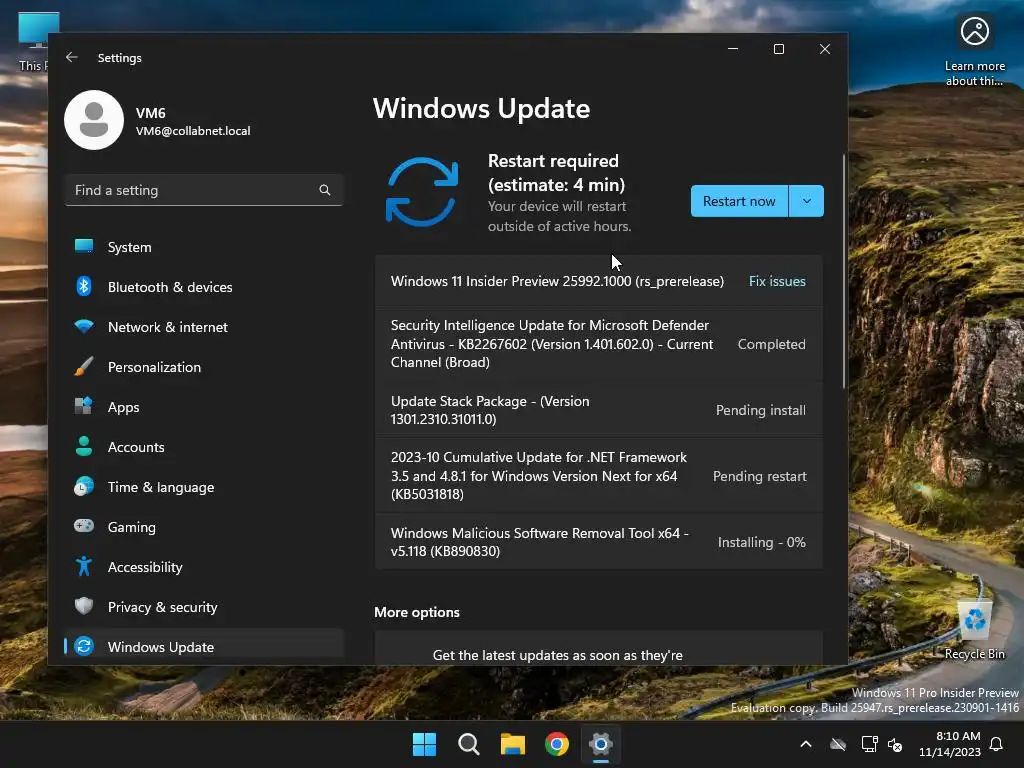Click the Pending restart status

click(760, 476)
